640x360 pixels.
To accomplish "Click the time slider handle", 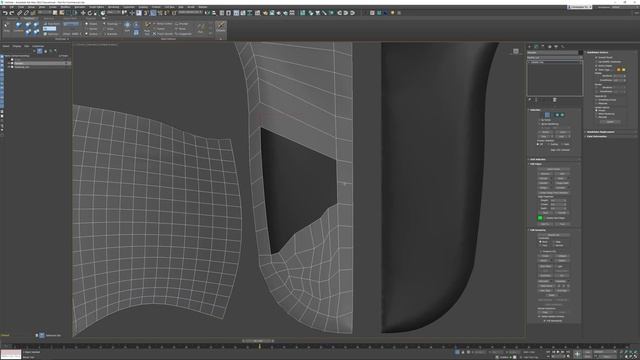I will 258,340.
